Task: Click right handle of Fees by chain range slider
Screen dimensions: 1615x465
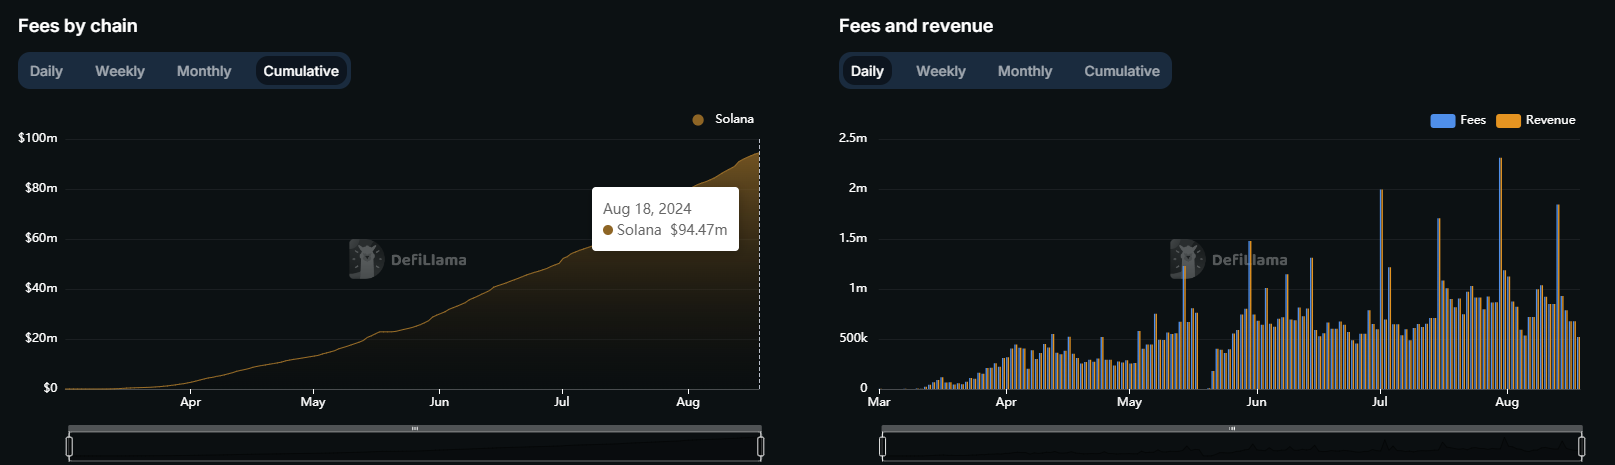Action: pyautogui.click(x=761, y=445)
